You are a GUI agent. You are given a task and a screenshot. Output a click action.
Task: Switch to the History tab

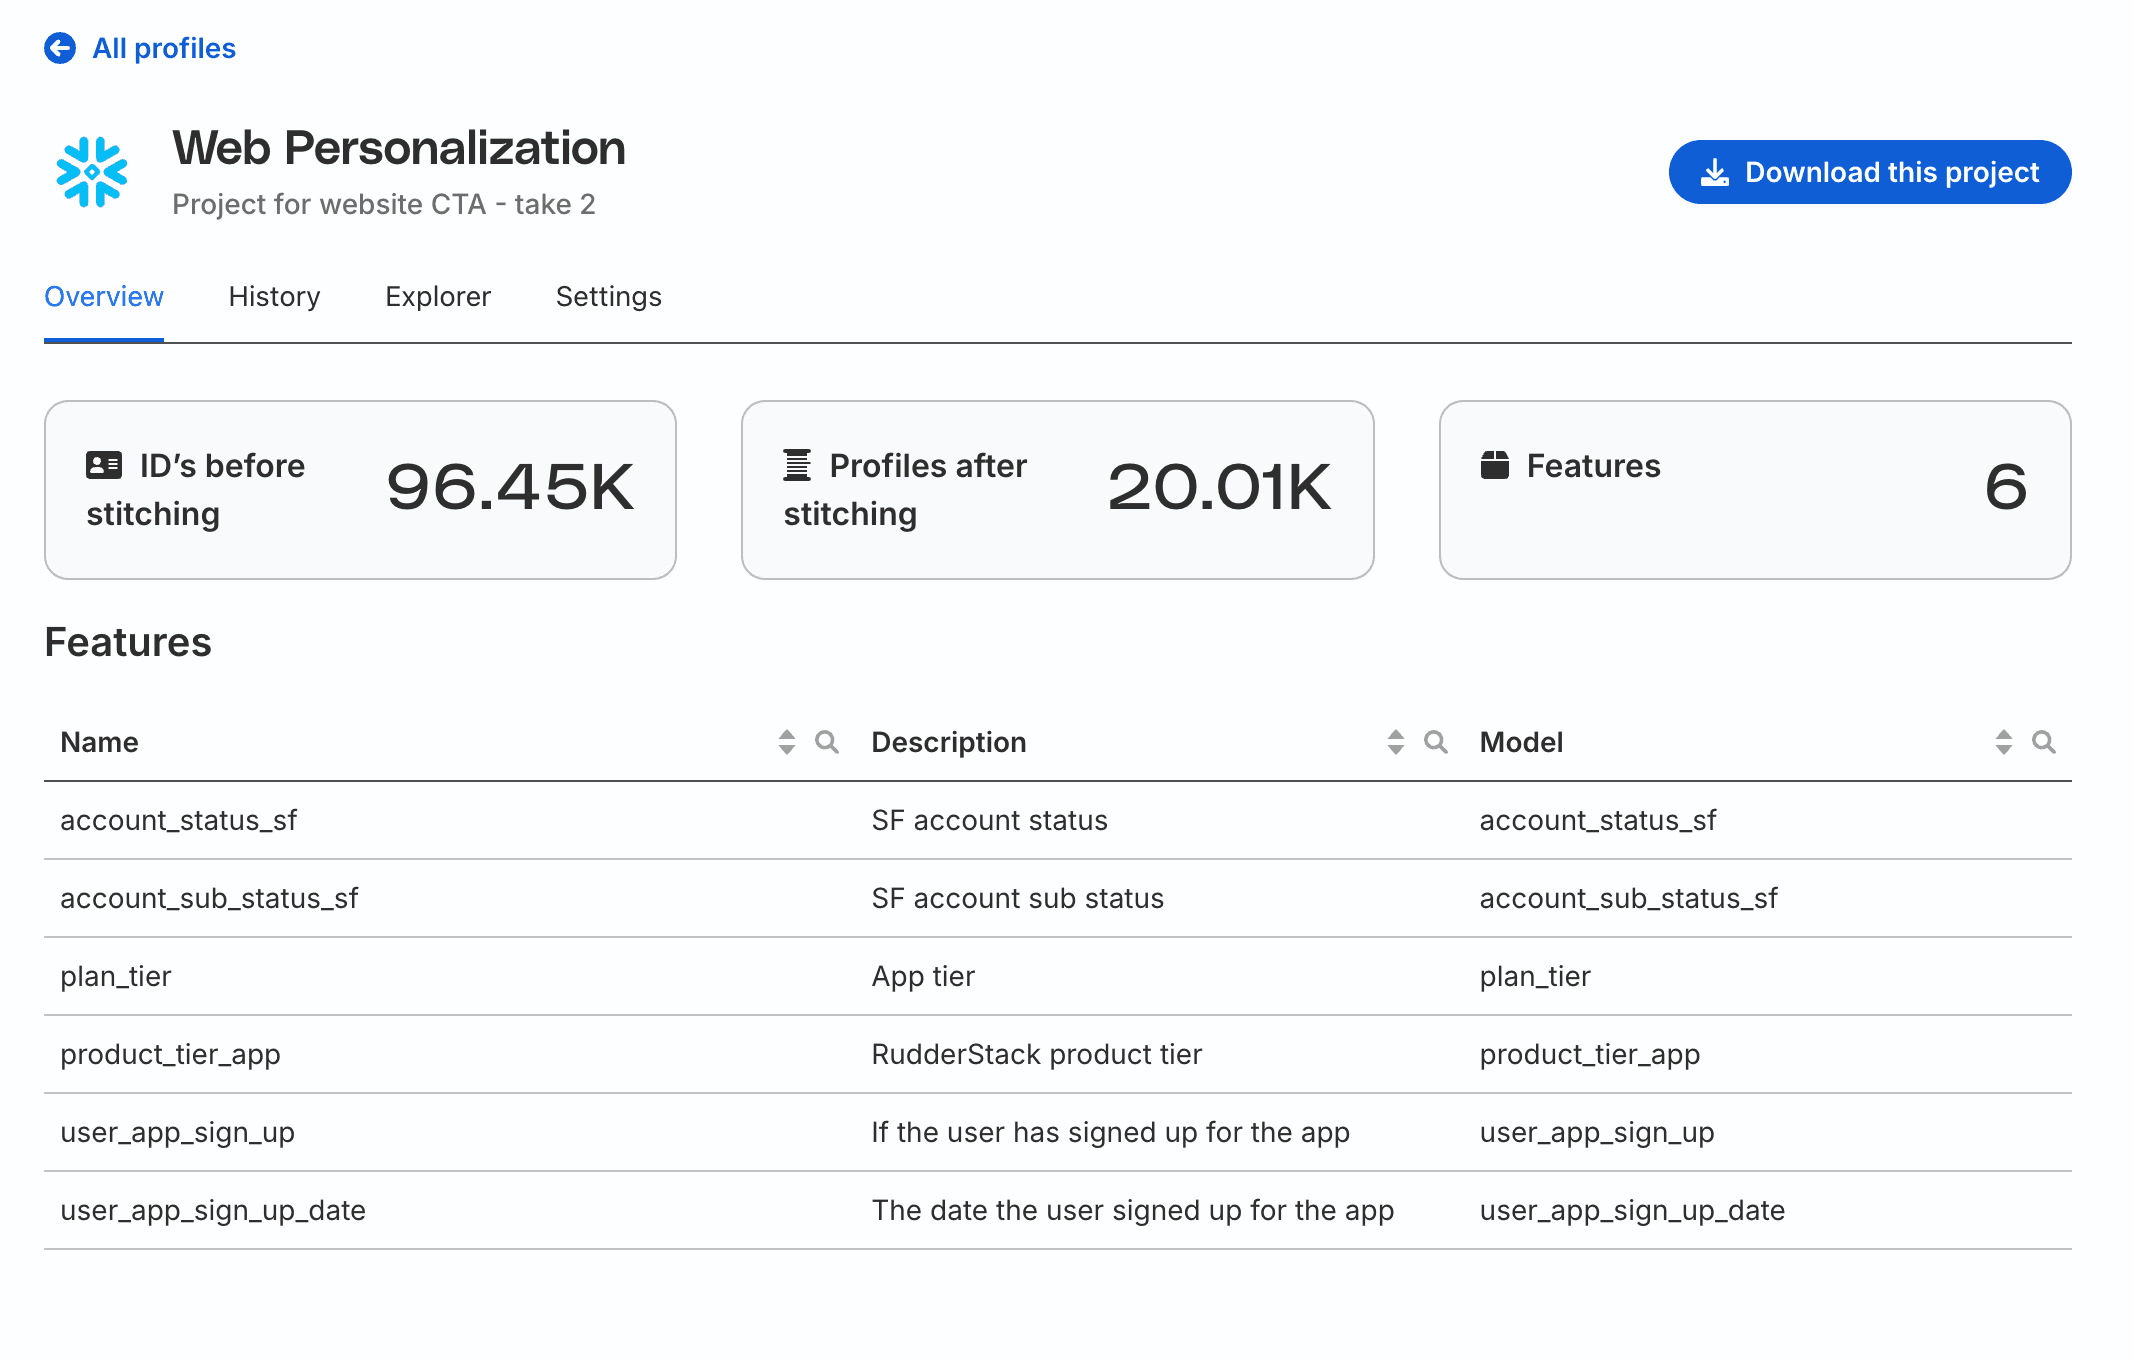click(274, 297)
